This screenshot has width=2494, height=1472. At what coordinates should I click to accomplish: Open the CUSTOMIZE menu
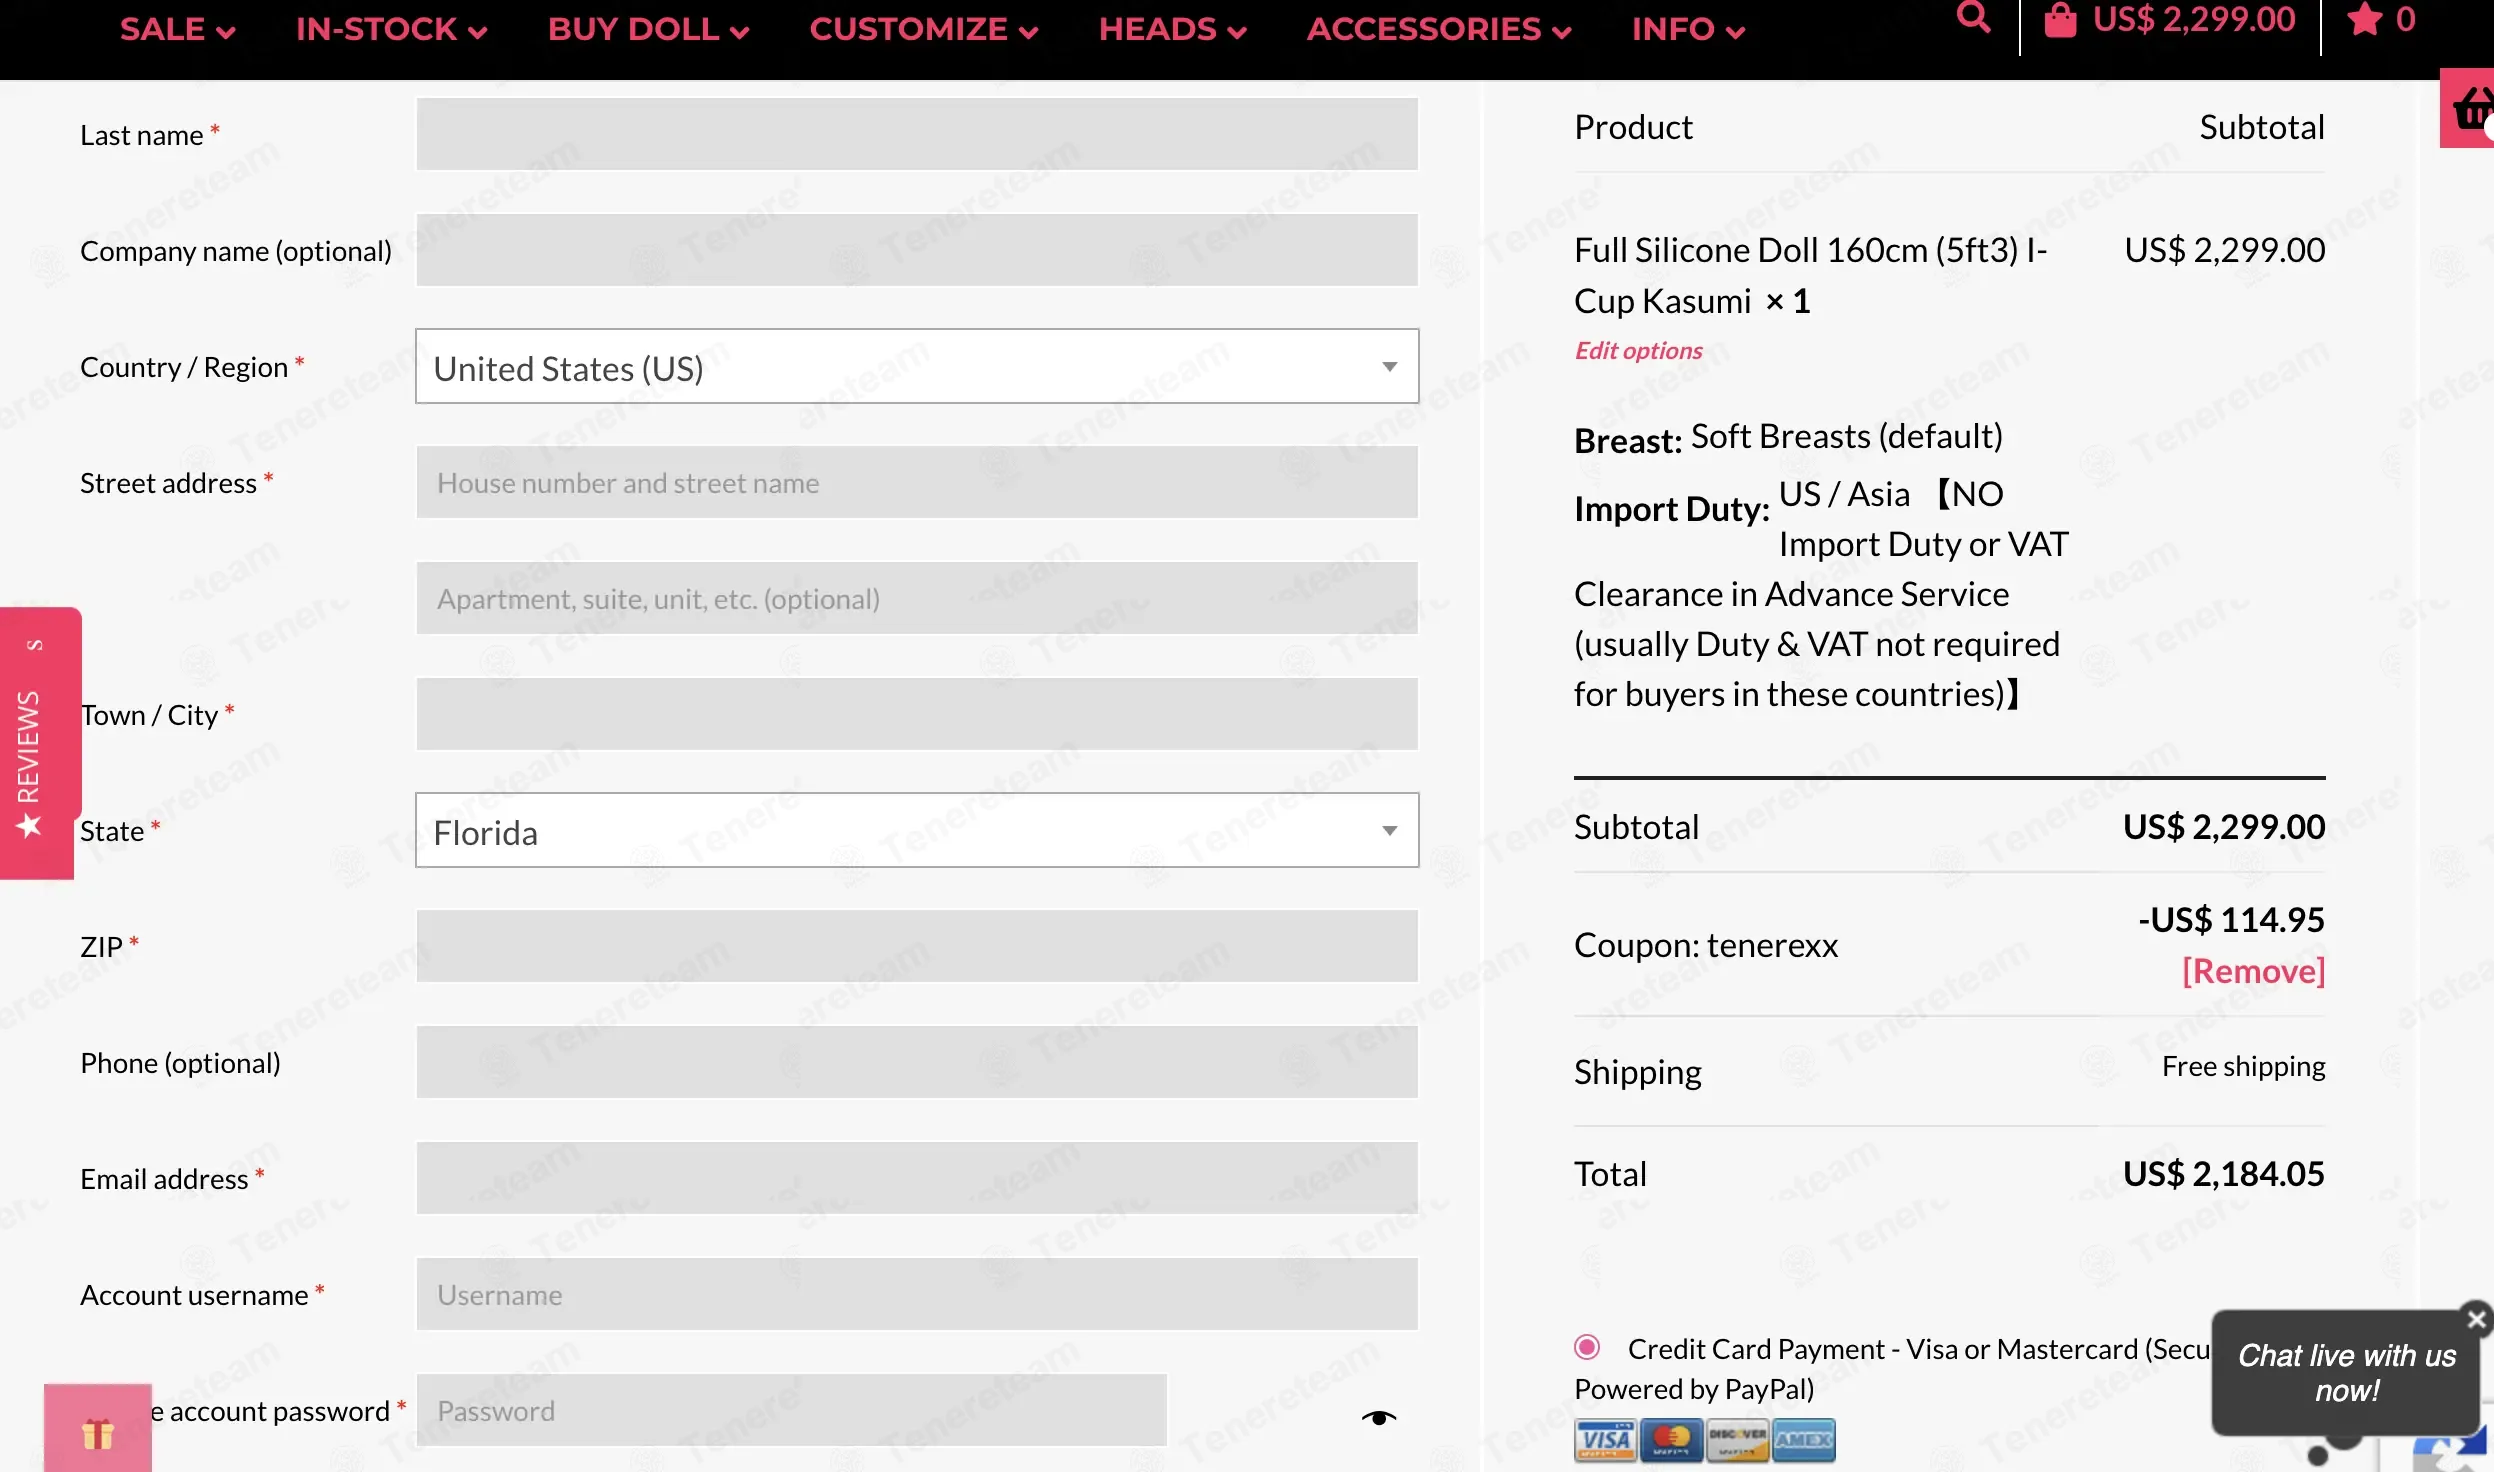pos(924,30)
